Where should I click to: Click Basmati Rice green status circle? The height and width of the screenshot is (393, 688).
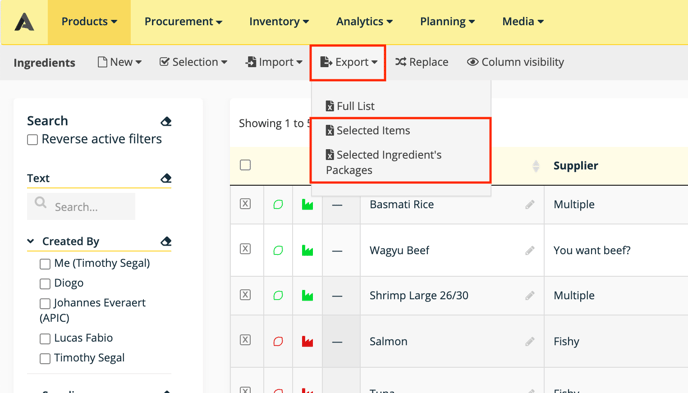(x=278, y=205)
